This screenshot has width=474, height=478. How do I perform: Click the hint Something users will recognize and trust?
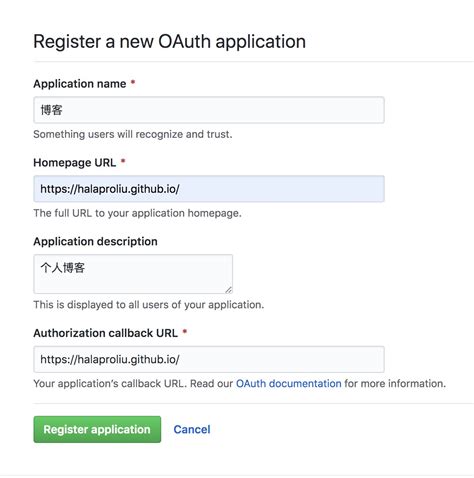(133, 134)
